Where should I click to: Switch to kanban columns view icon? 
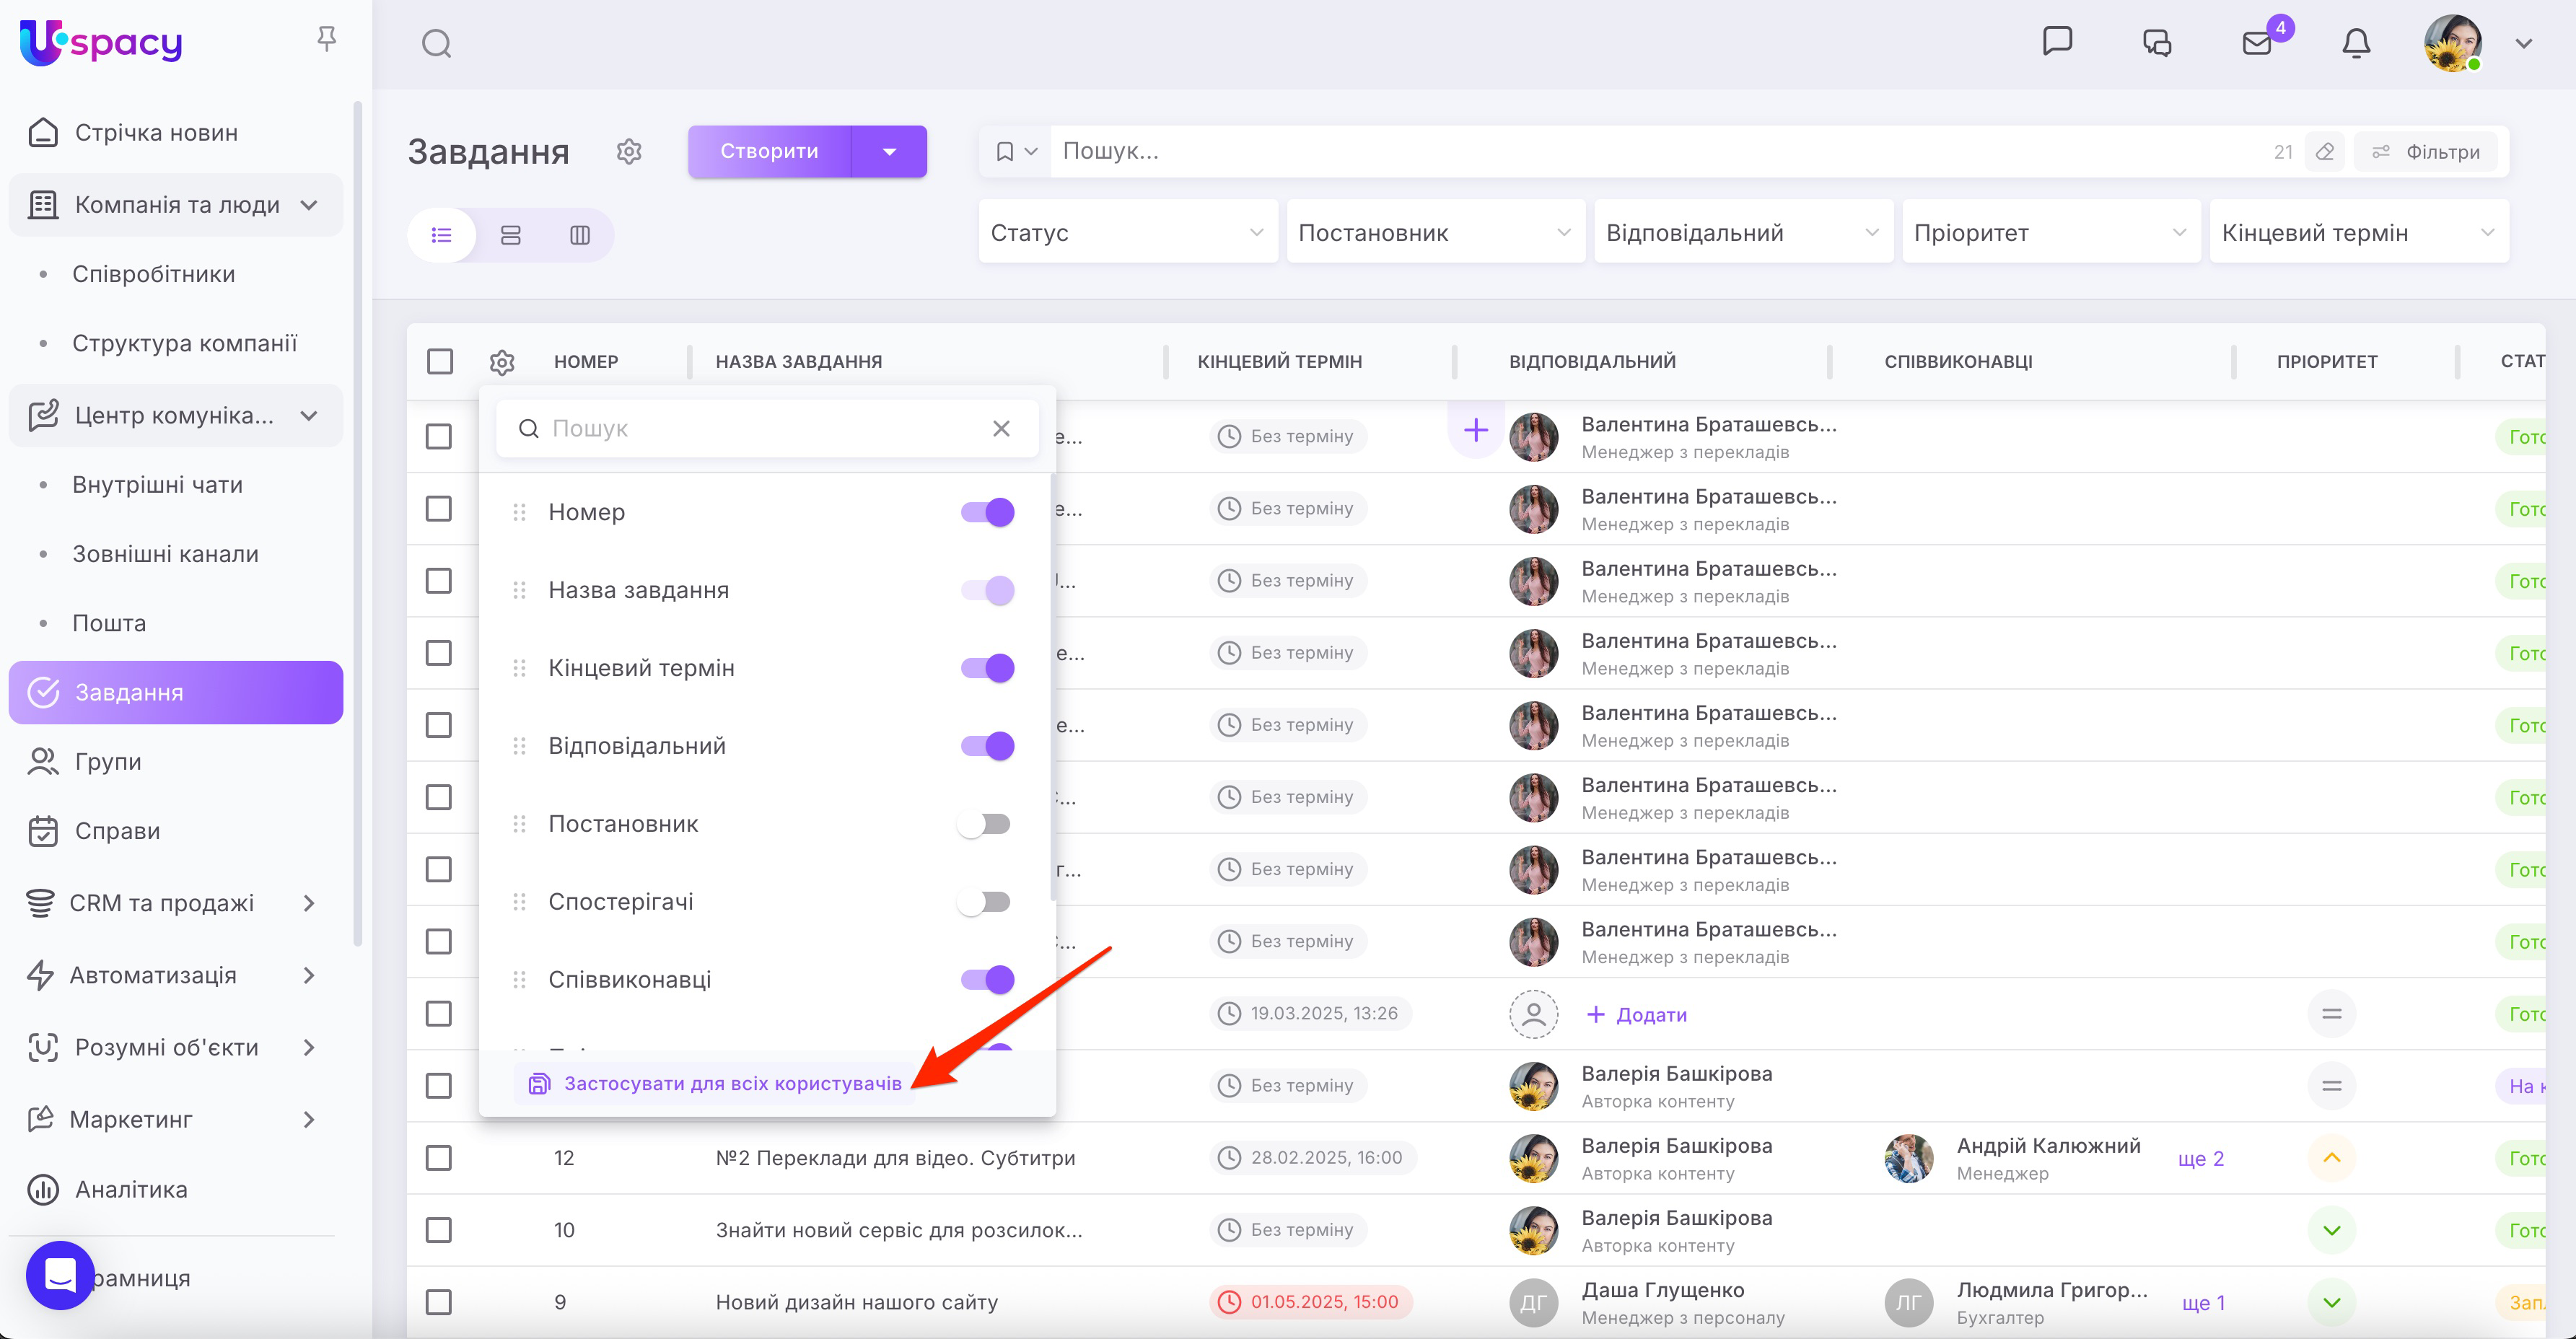pyautogui.click(x=580, y=235)
